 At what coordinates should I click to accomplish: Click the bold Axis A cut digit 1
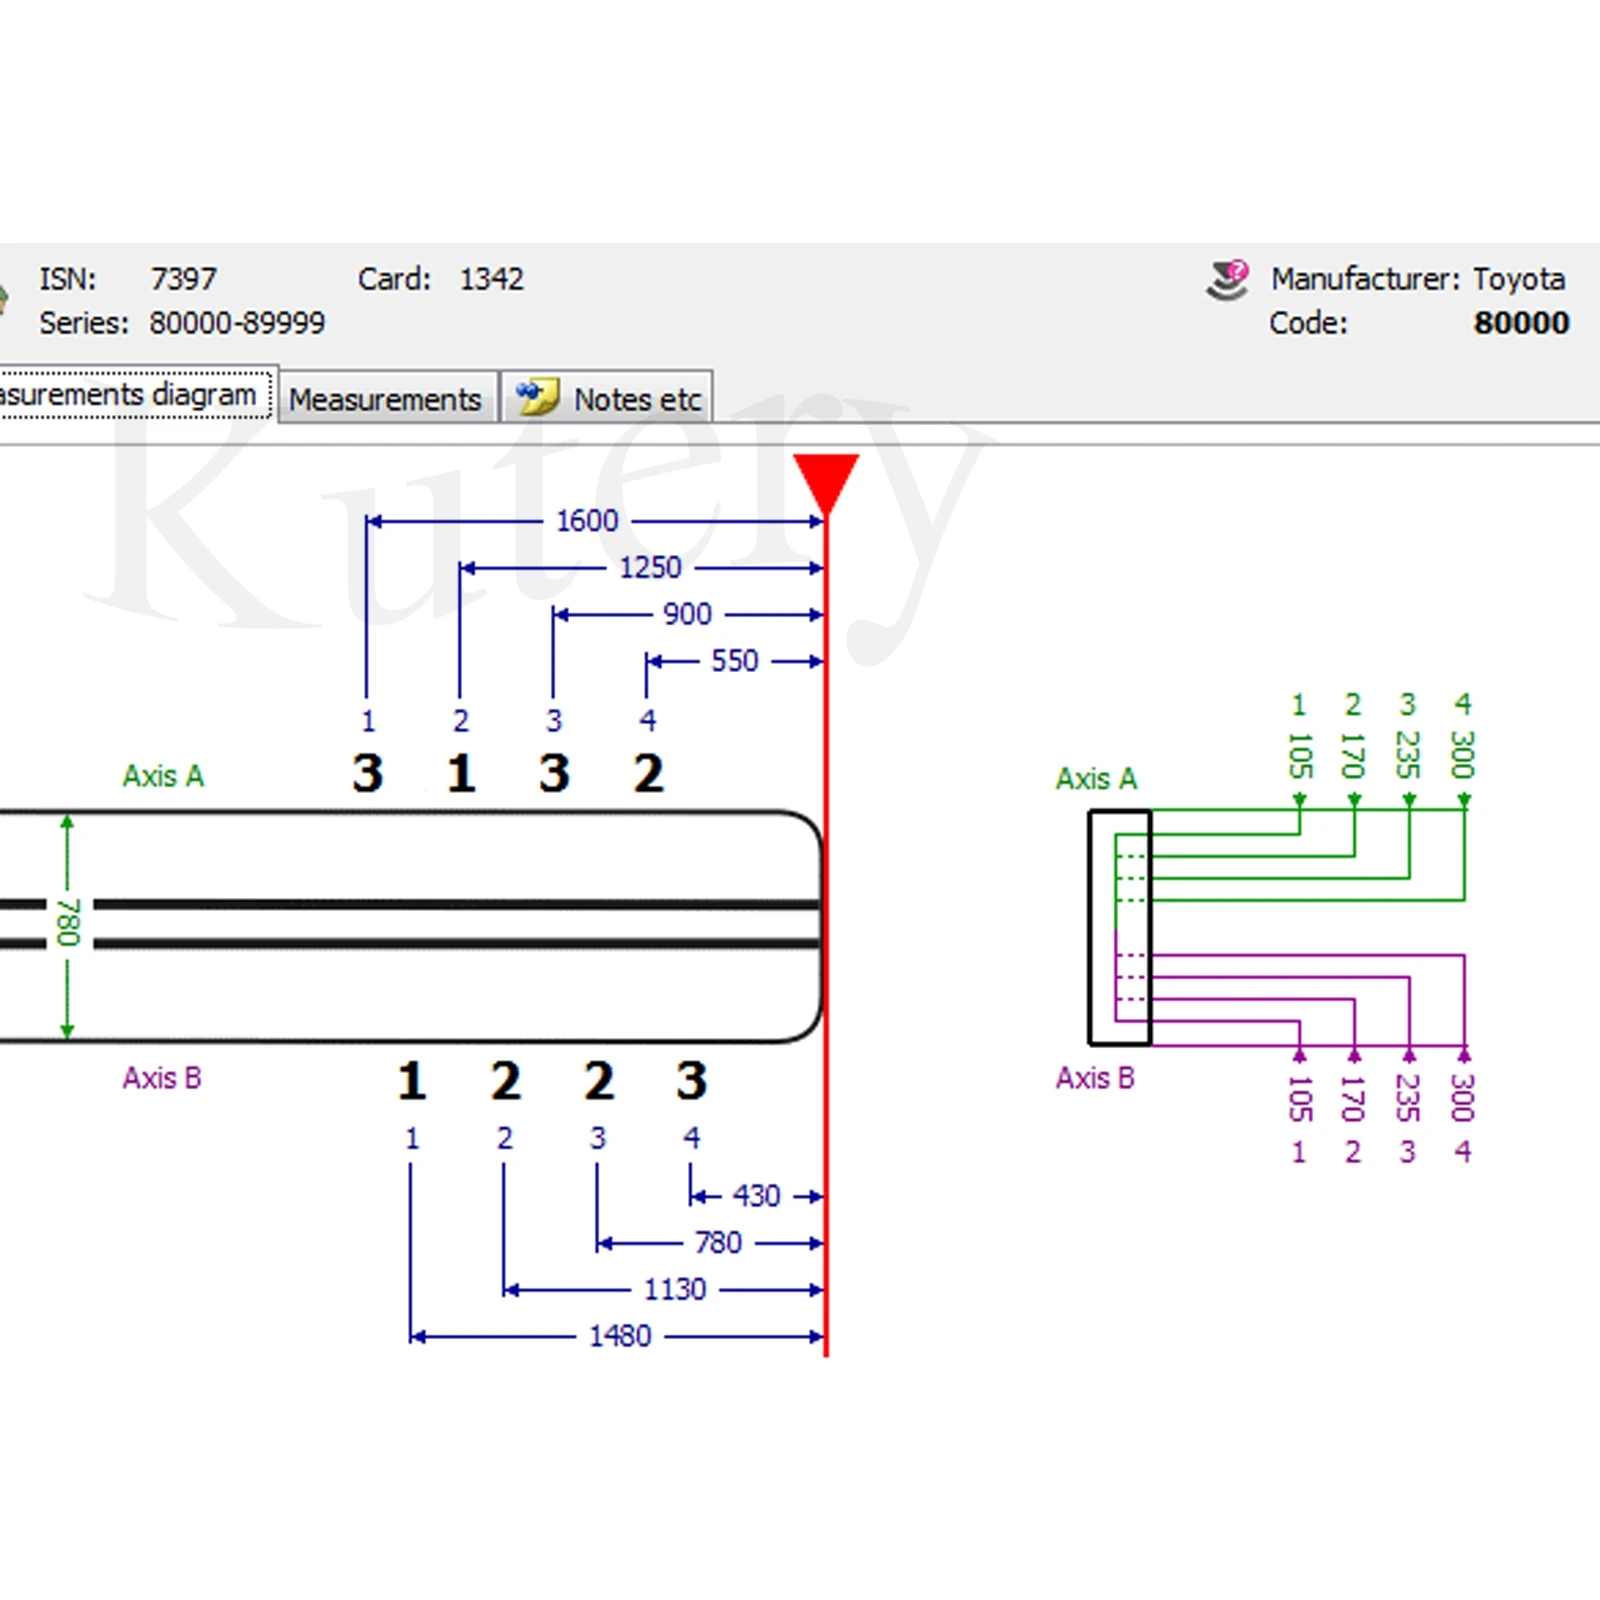461,773
